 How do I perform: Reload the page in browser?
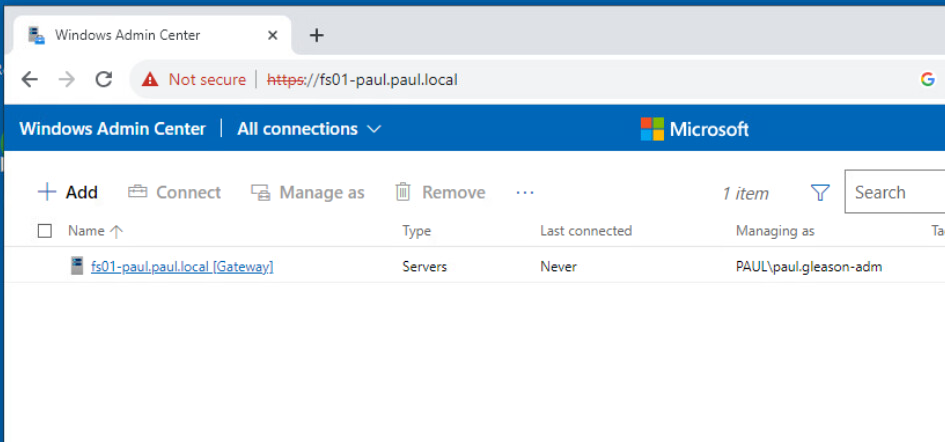pos(103,79)
